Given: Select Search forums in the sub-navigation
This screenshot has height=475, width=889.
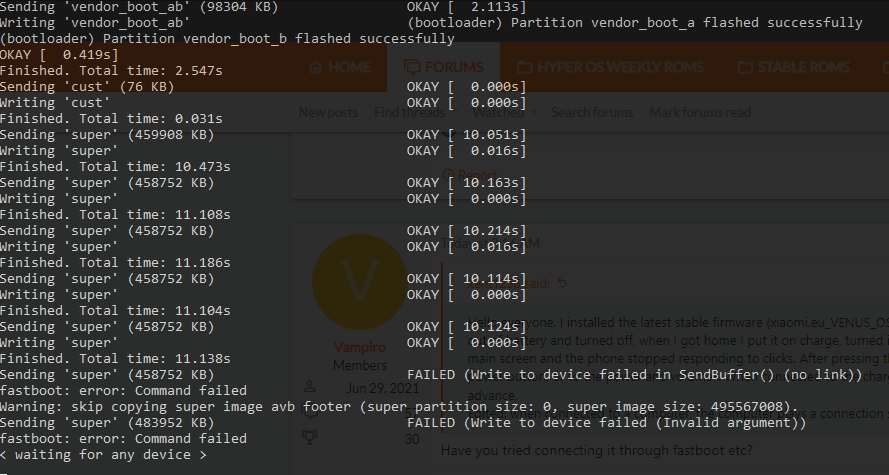Looking at the screenshot, I should pos(592,112).
